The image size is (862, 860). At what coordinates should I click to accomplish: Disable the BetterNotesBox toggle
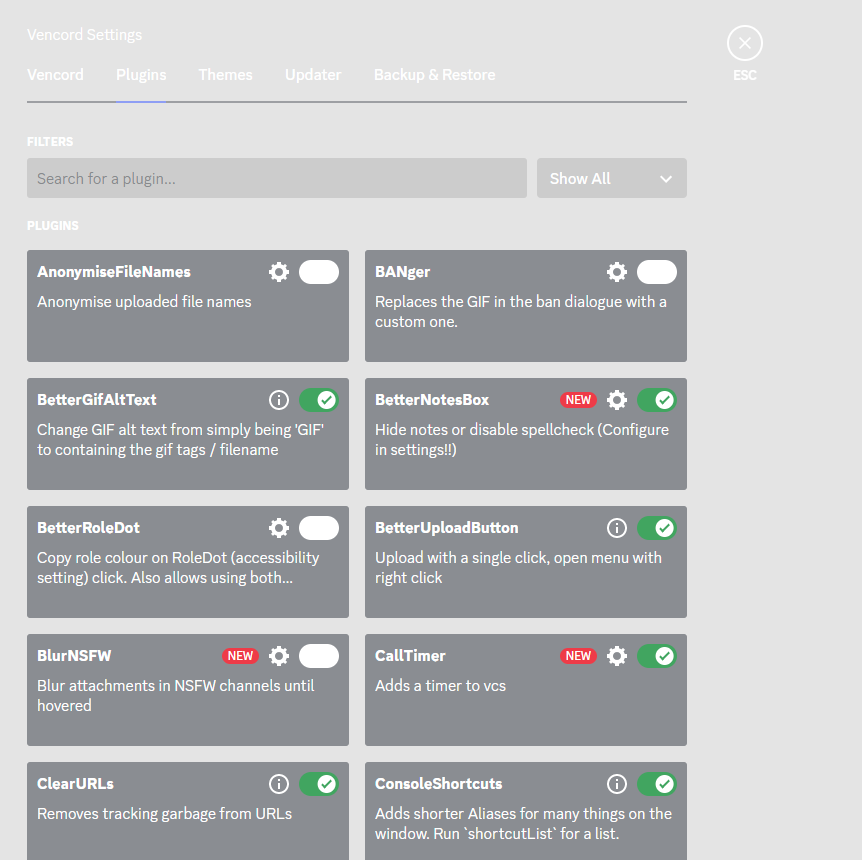click(657, 400)
